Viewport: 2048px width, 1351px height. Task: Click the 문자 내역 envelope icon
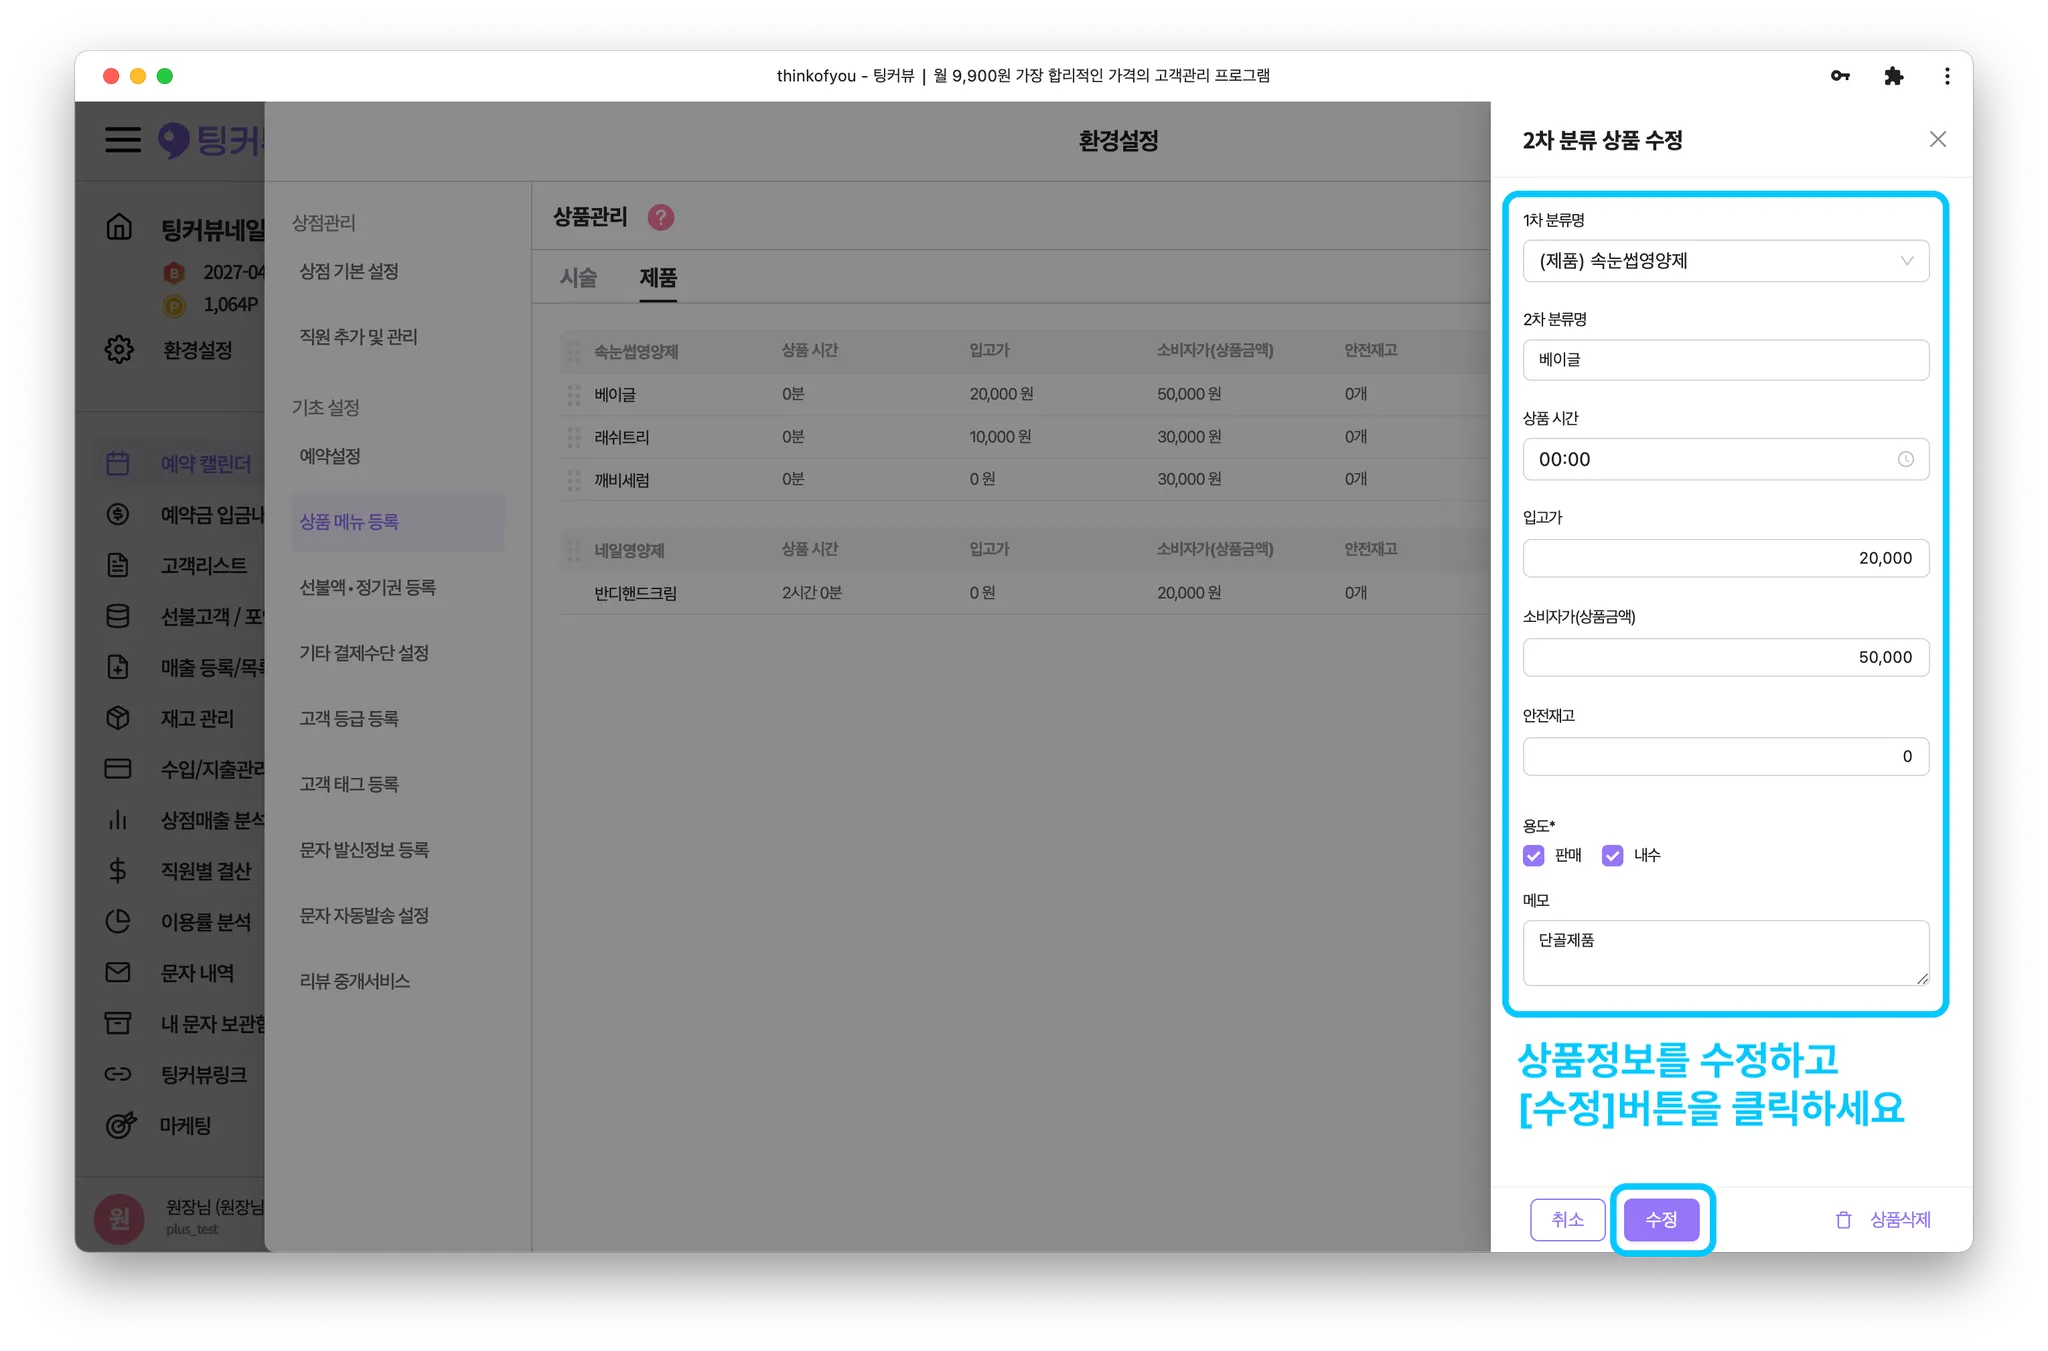point(118,972)
